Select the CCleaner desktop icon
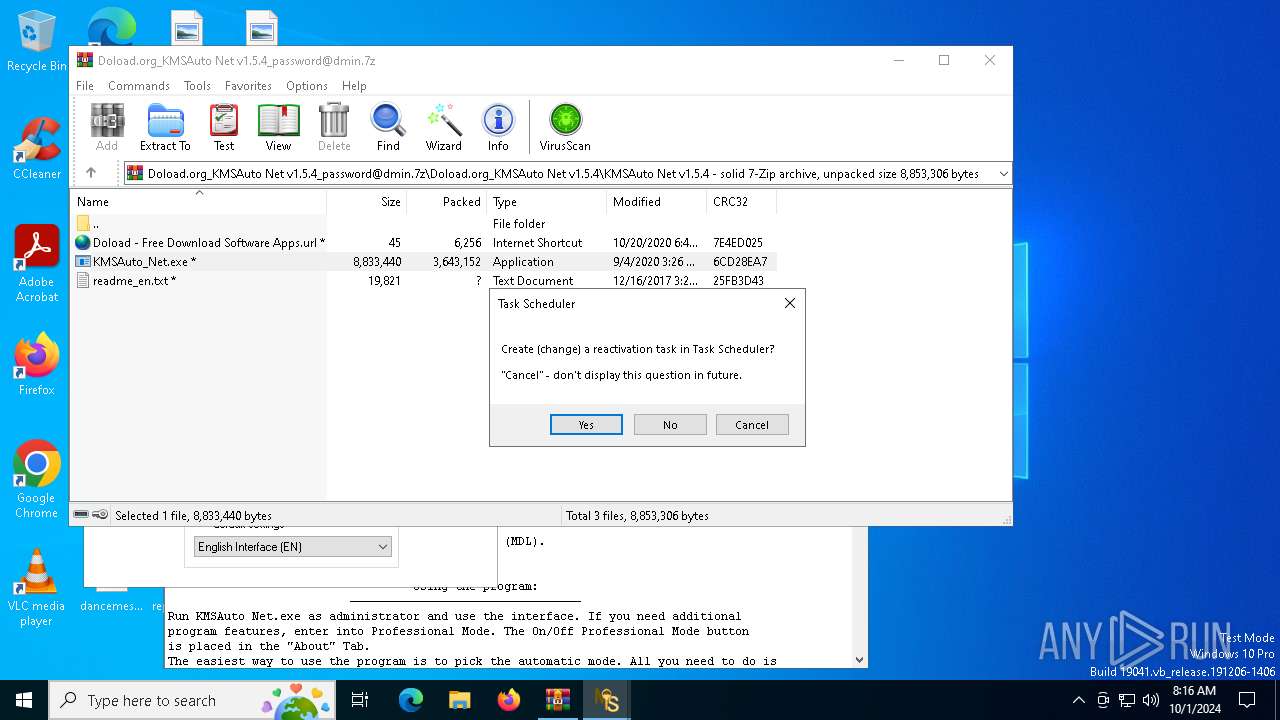This screenshot has height=720, width=1280. coord(36,149)
